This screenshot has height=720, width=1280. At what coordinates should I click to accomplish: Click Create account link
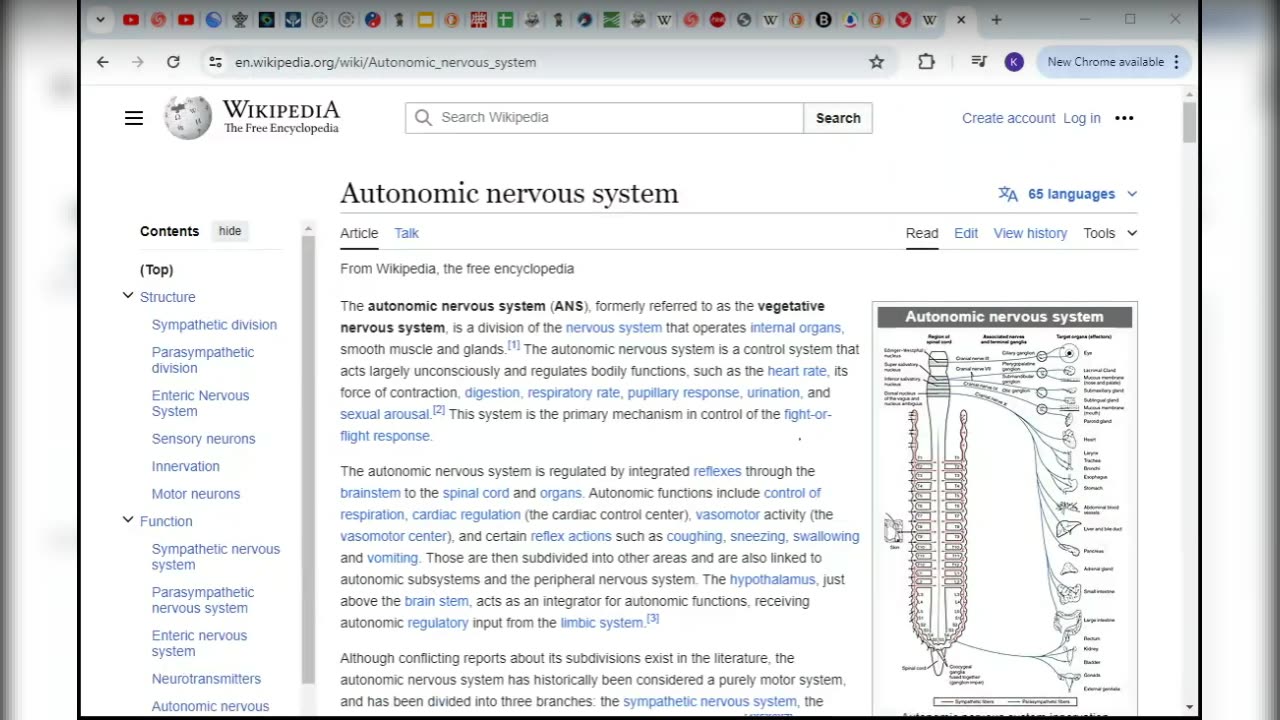click(x=1008, y=118)
